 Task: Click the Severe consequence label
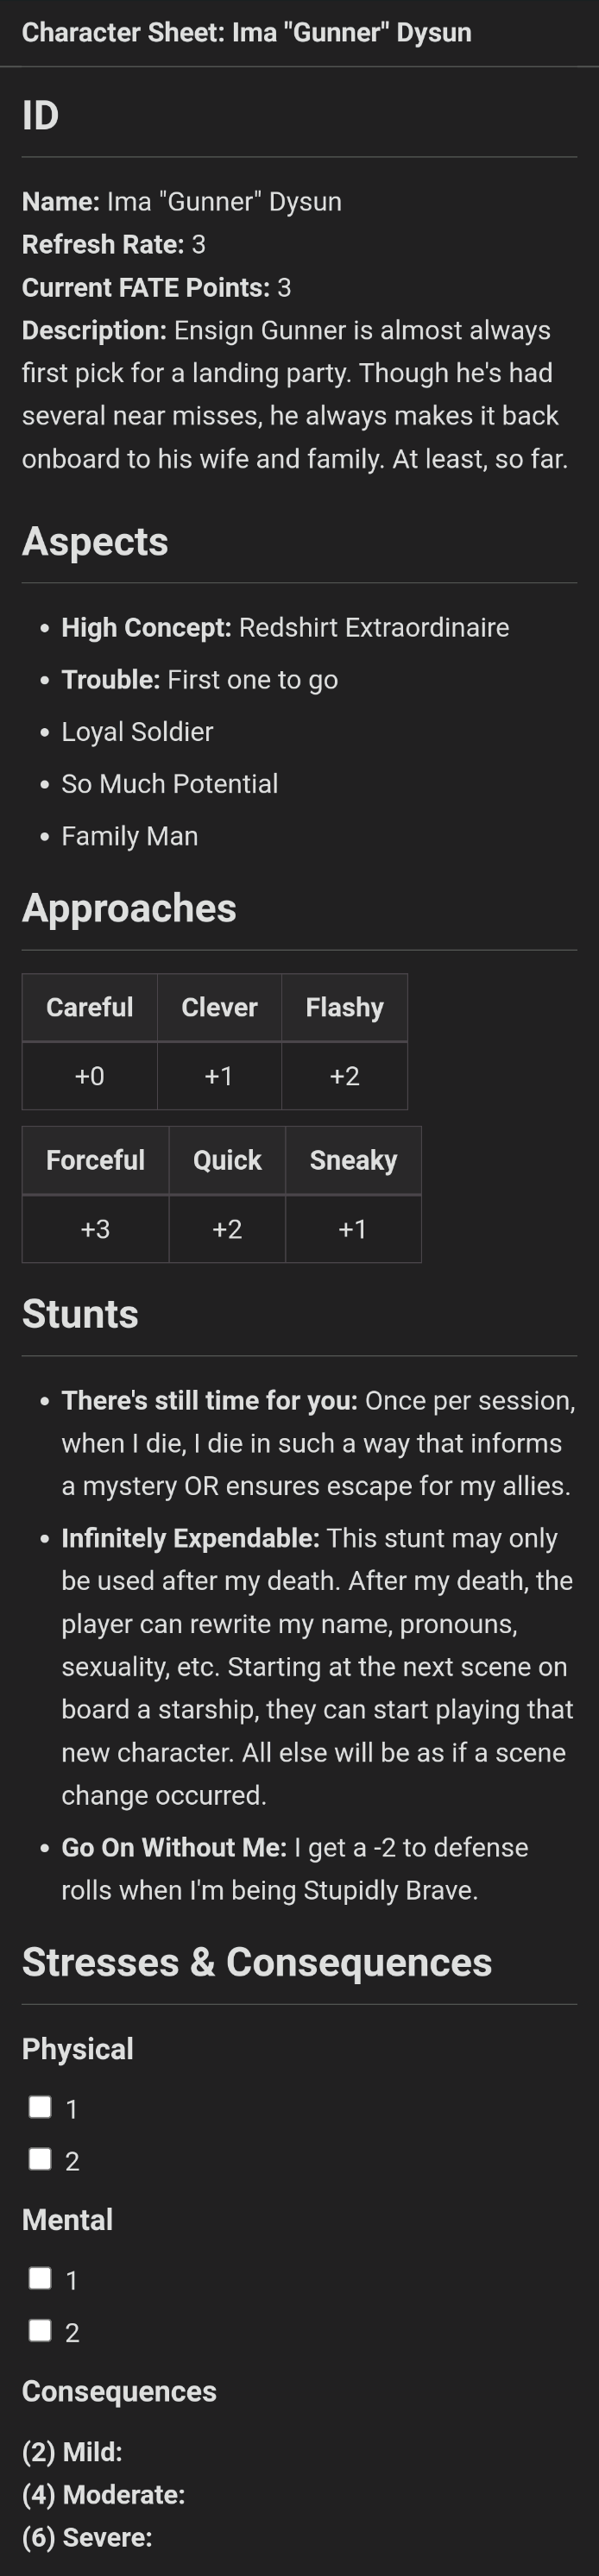point(87,2537)
